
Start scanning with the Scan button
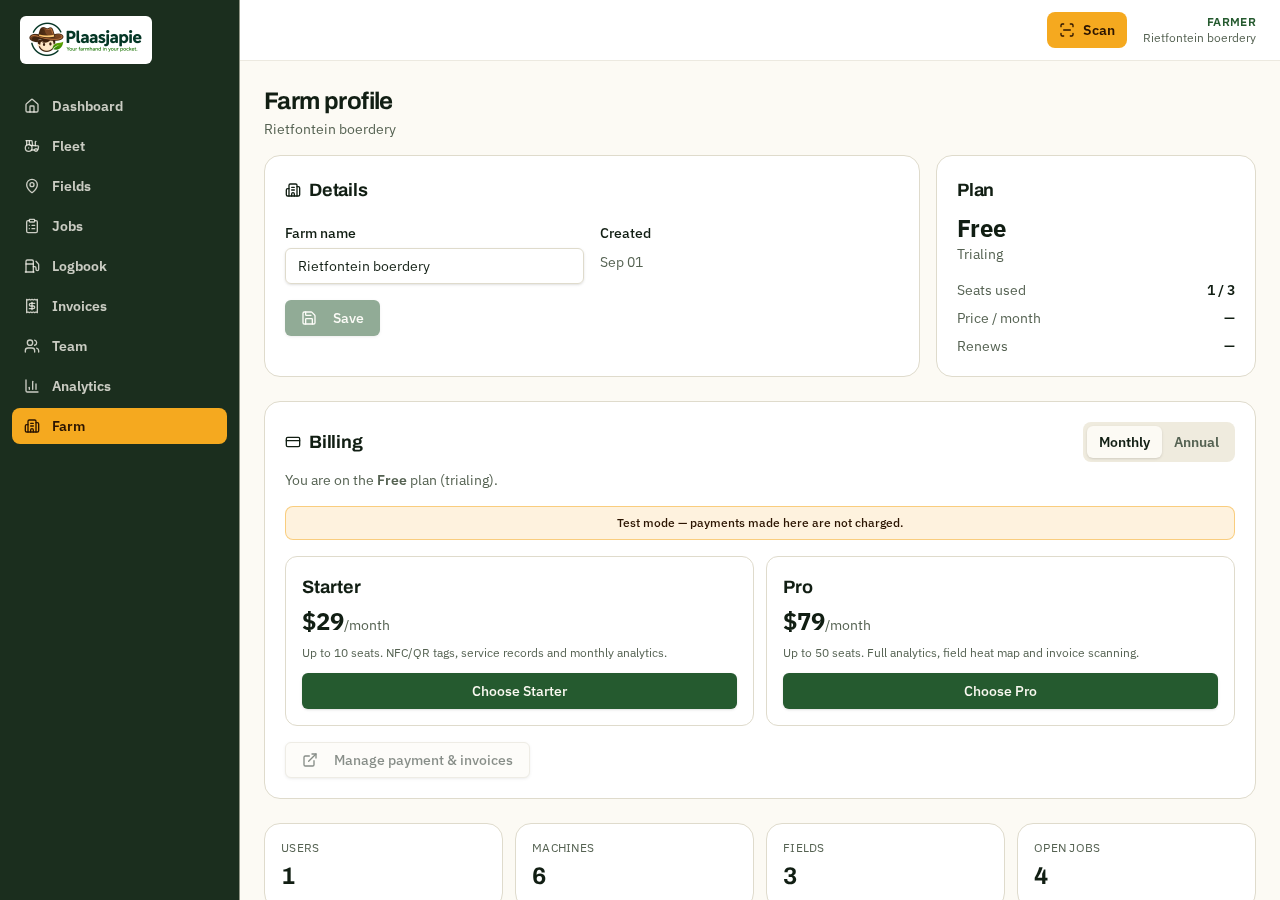(1087, 30)
